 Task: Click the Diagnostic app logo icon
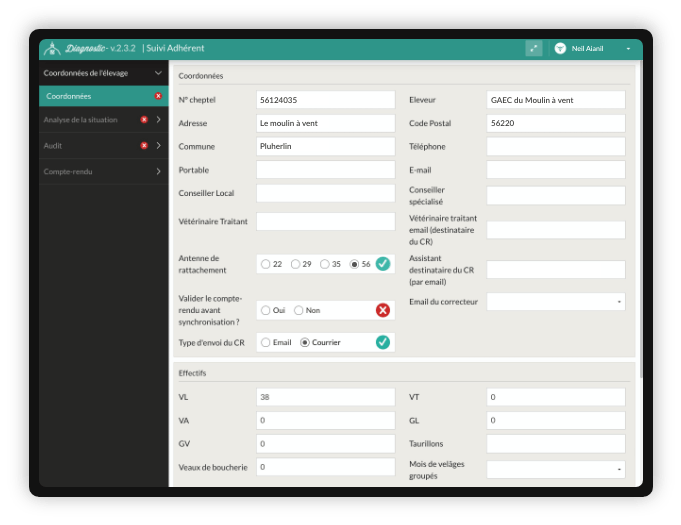click(53, 48)
